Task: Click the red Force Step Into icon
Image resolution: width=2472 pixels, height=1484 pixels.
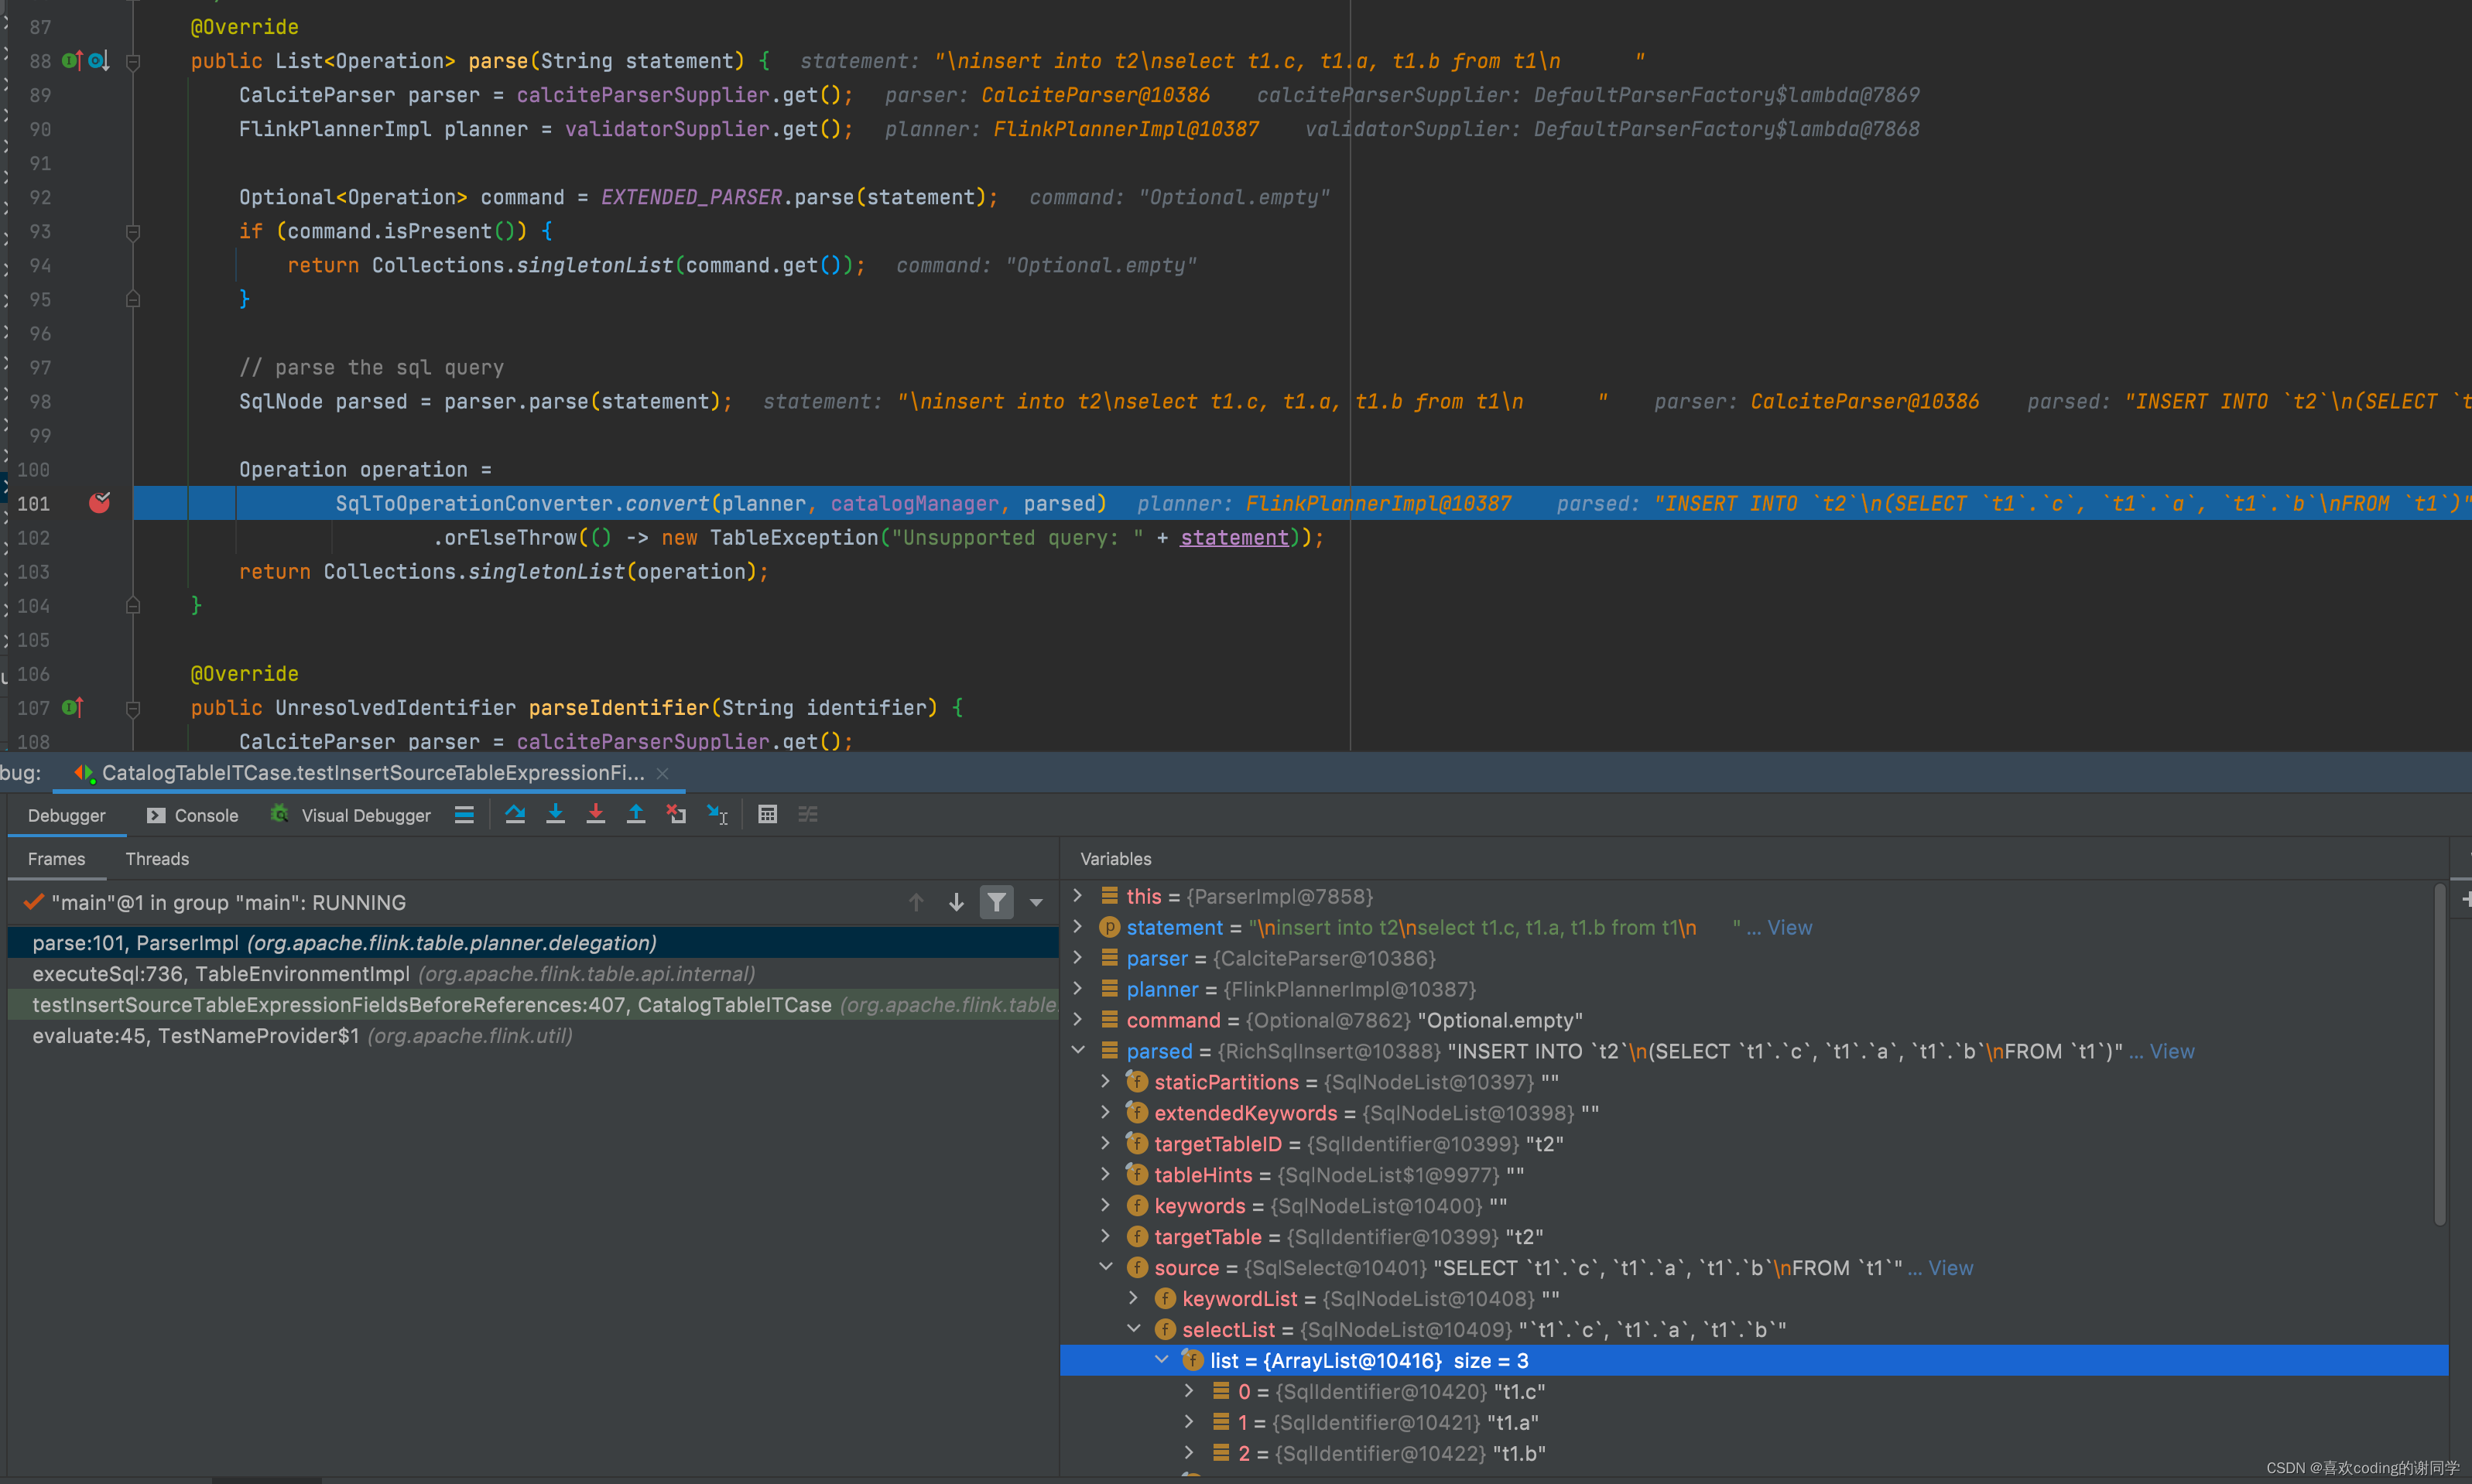Action: (x=595, y=814)
